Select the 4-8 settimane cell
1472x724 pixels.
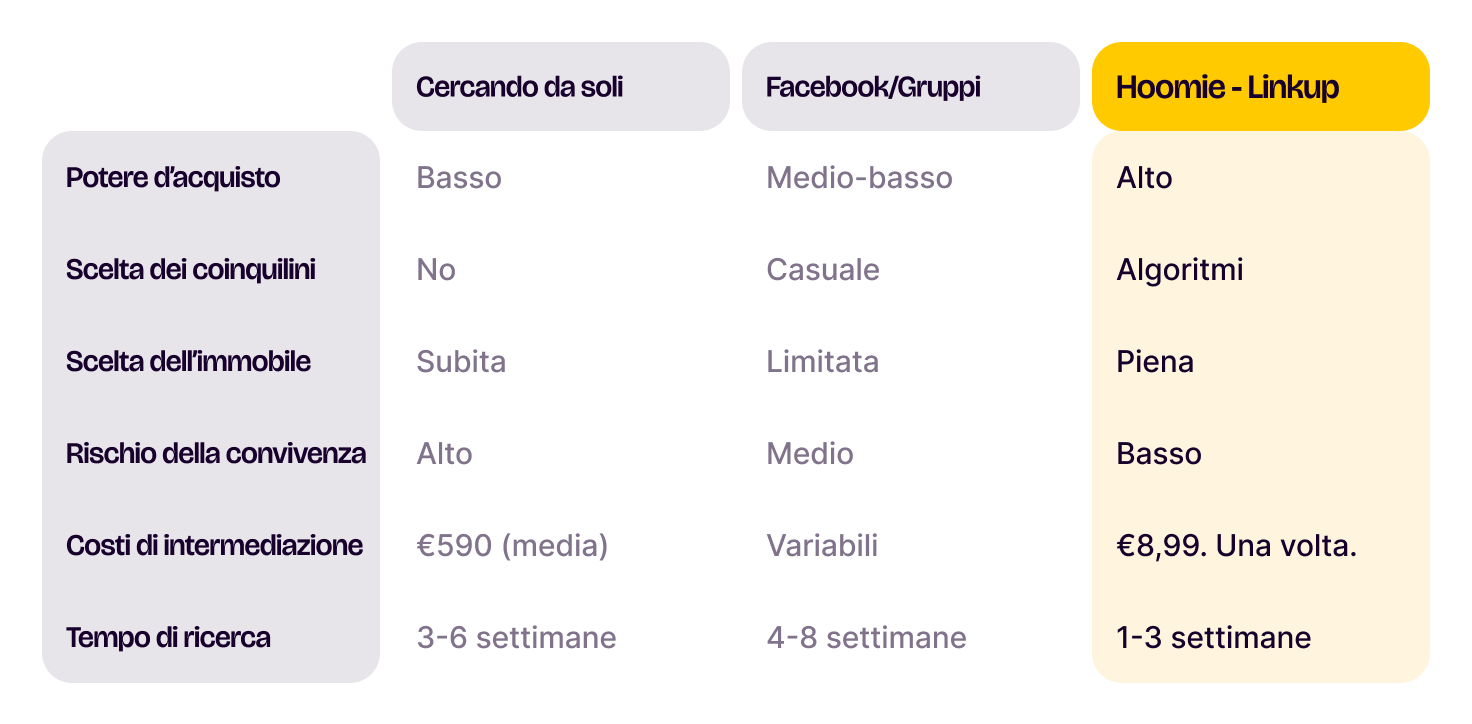(866, 638)
